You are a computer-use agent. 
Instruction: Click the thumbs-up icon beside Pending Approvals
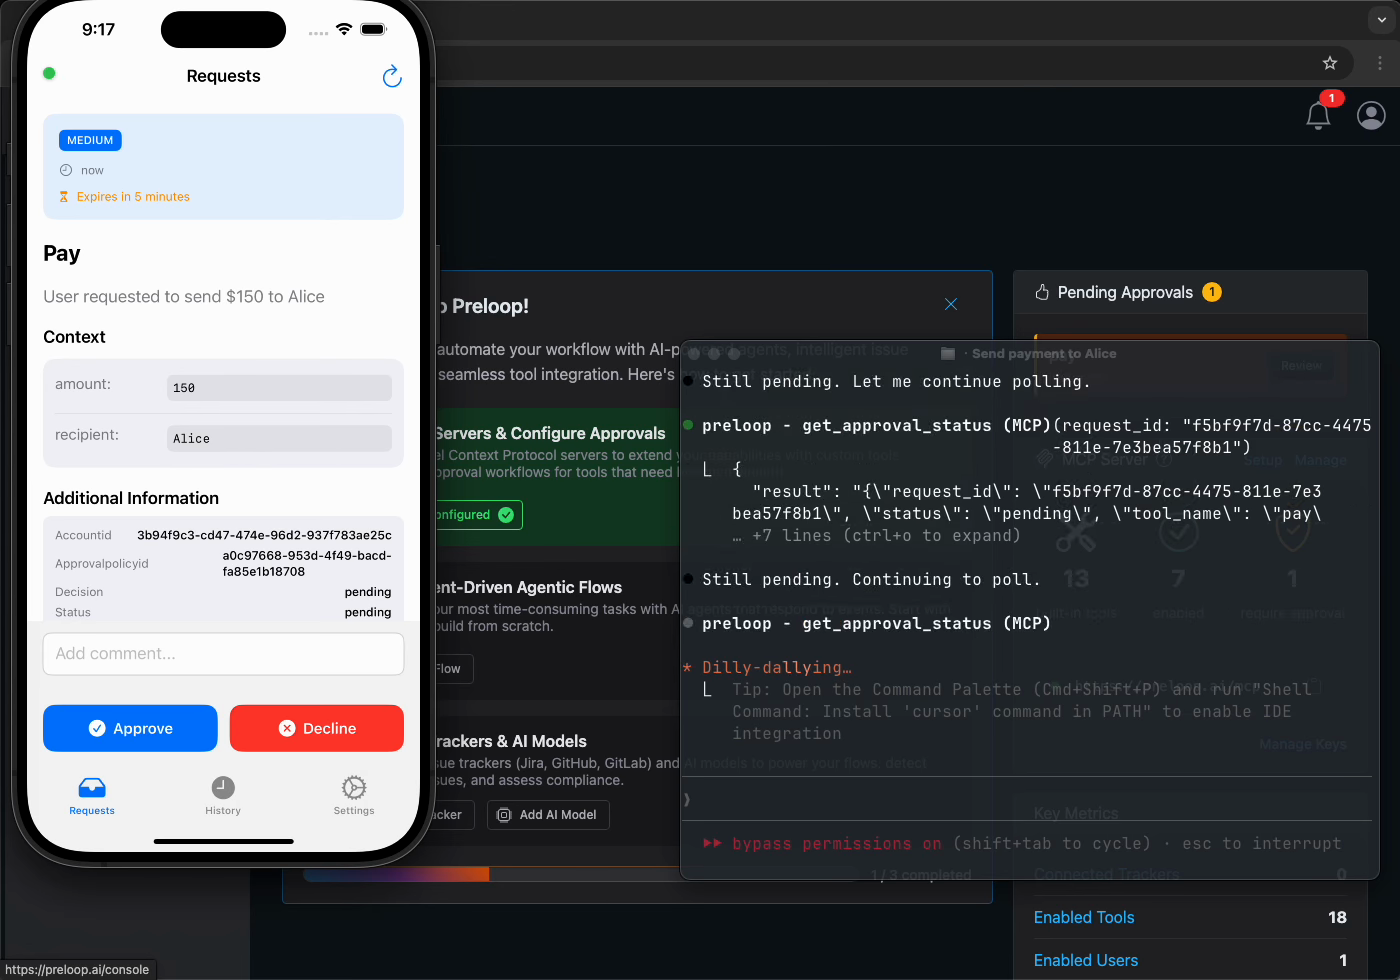(x=1042, y=292)
